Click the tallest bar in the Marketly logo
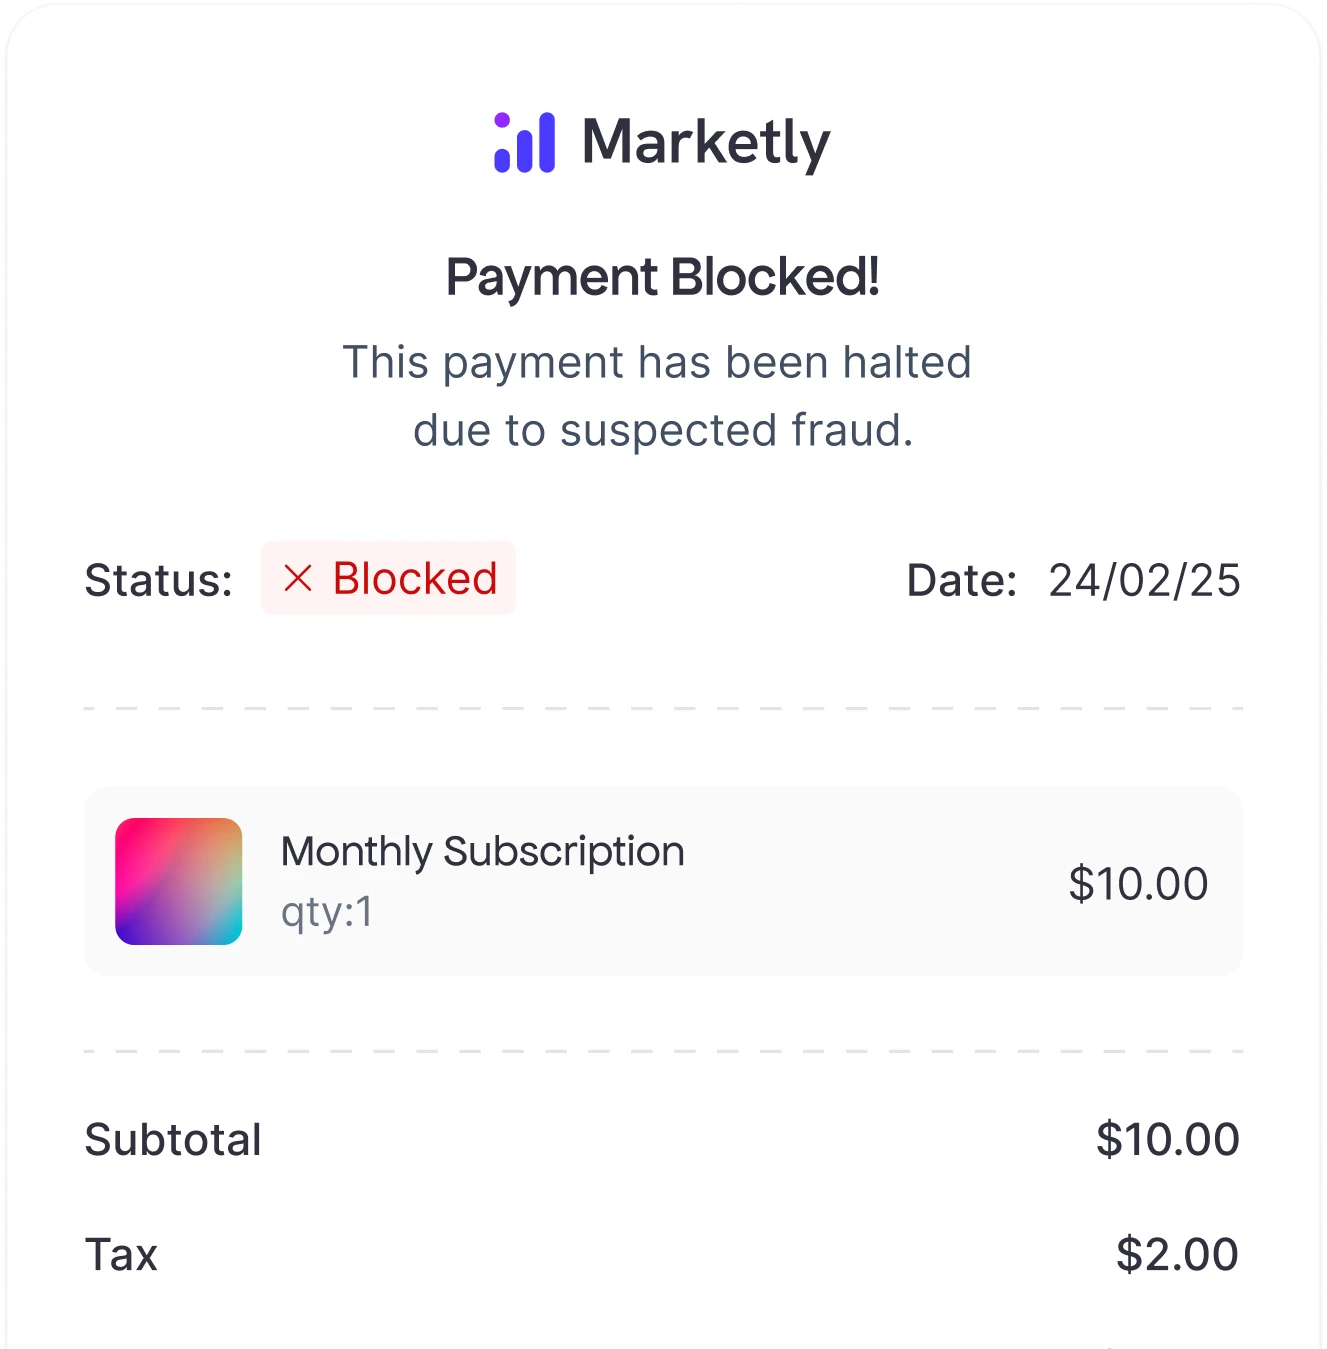Screen dimensions: 1327x1349 tap(545, 140)
